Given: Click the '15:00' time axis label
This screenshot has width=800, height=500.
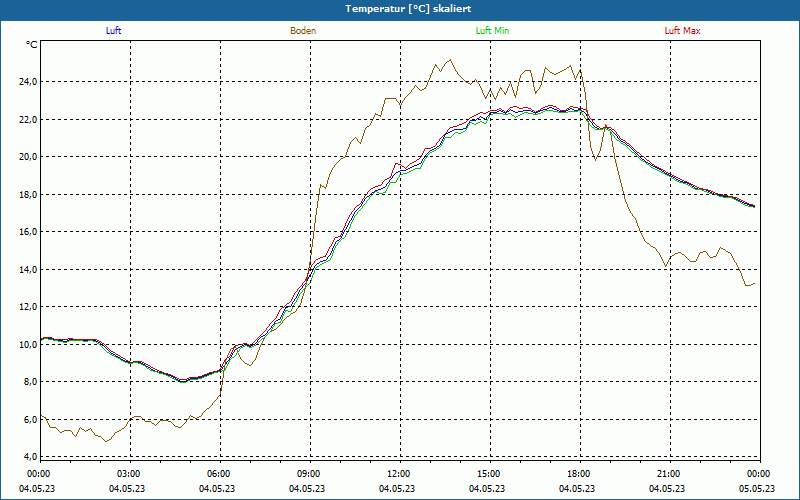Looking at the screenshot, I should click(490, 474).
